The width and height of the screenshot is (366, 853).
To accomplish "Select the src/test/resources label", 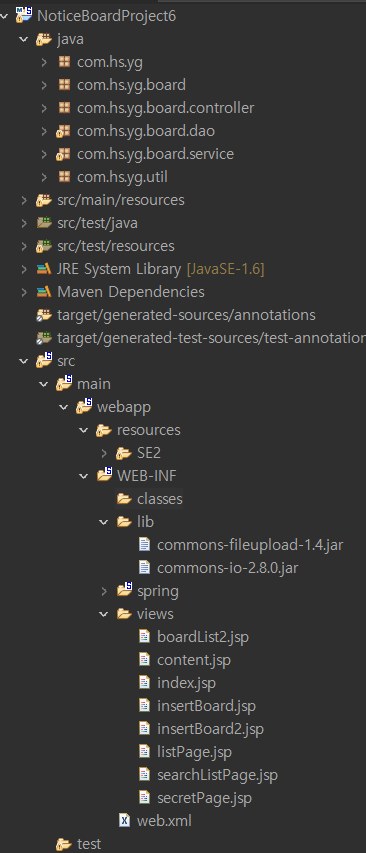I will [116, 246].
